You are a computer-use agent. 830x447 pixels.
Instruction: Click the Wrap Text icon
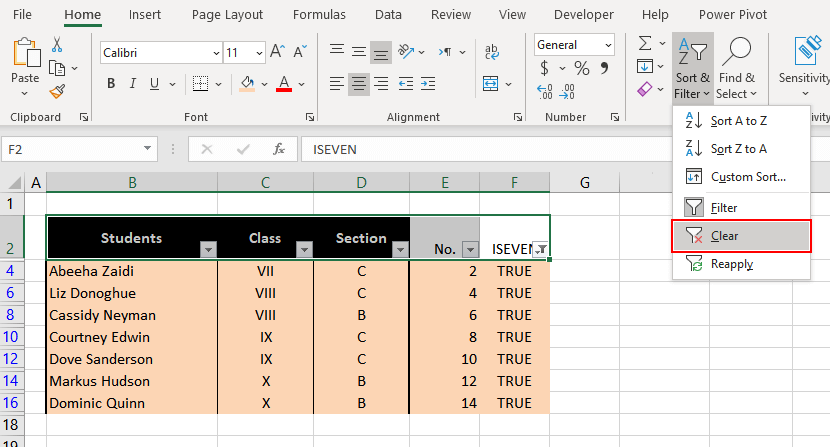(x=491, y=51)
